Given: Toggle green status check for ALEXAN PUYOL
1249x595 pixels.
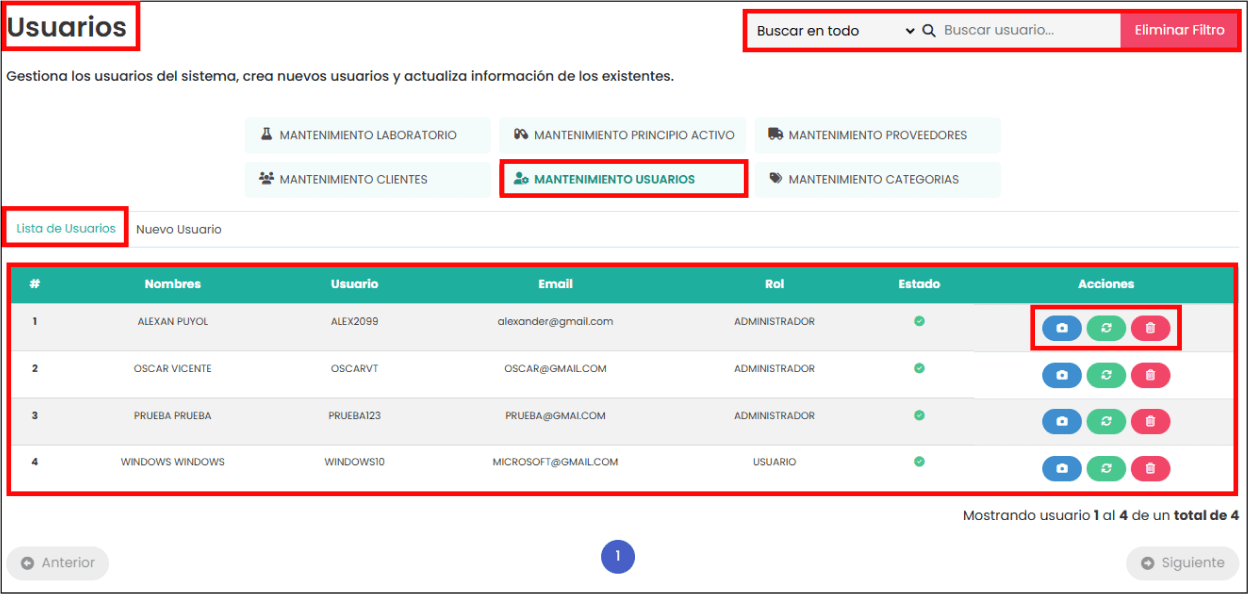Looking at the screenshot, I should click(919, 321).
